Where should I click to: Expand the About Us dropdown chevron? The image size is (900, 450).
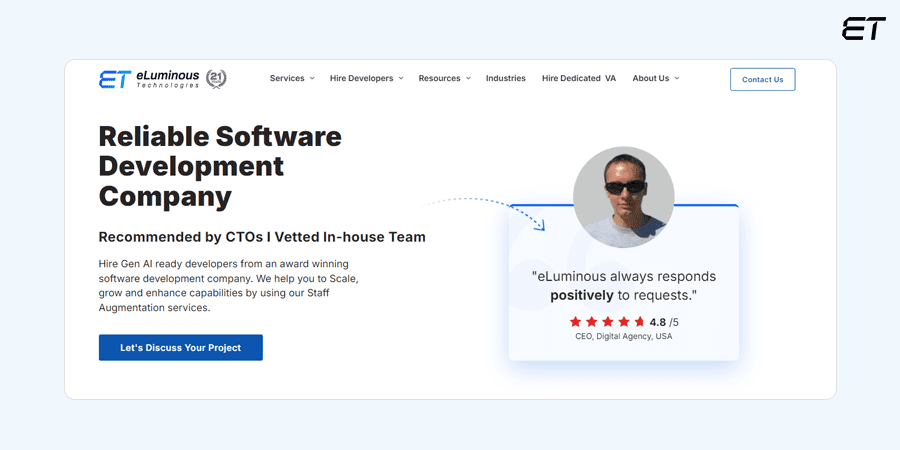(677, 79)
